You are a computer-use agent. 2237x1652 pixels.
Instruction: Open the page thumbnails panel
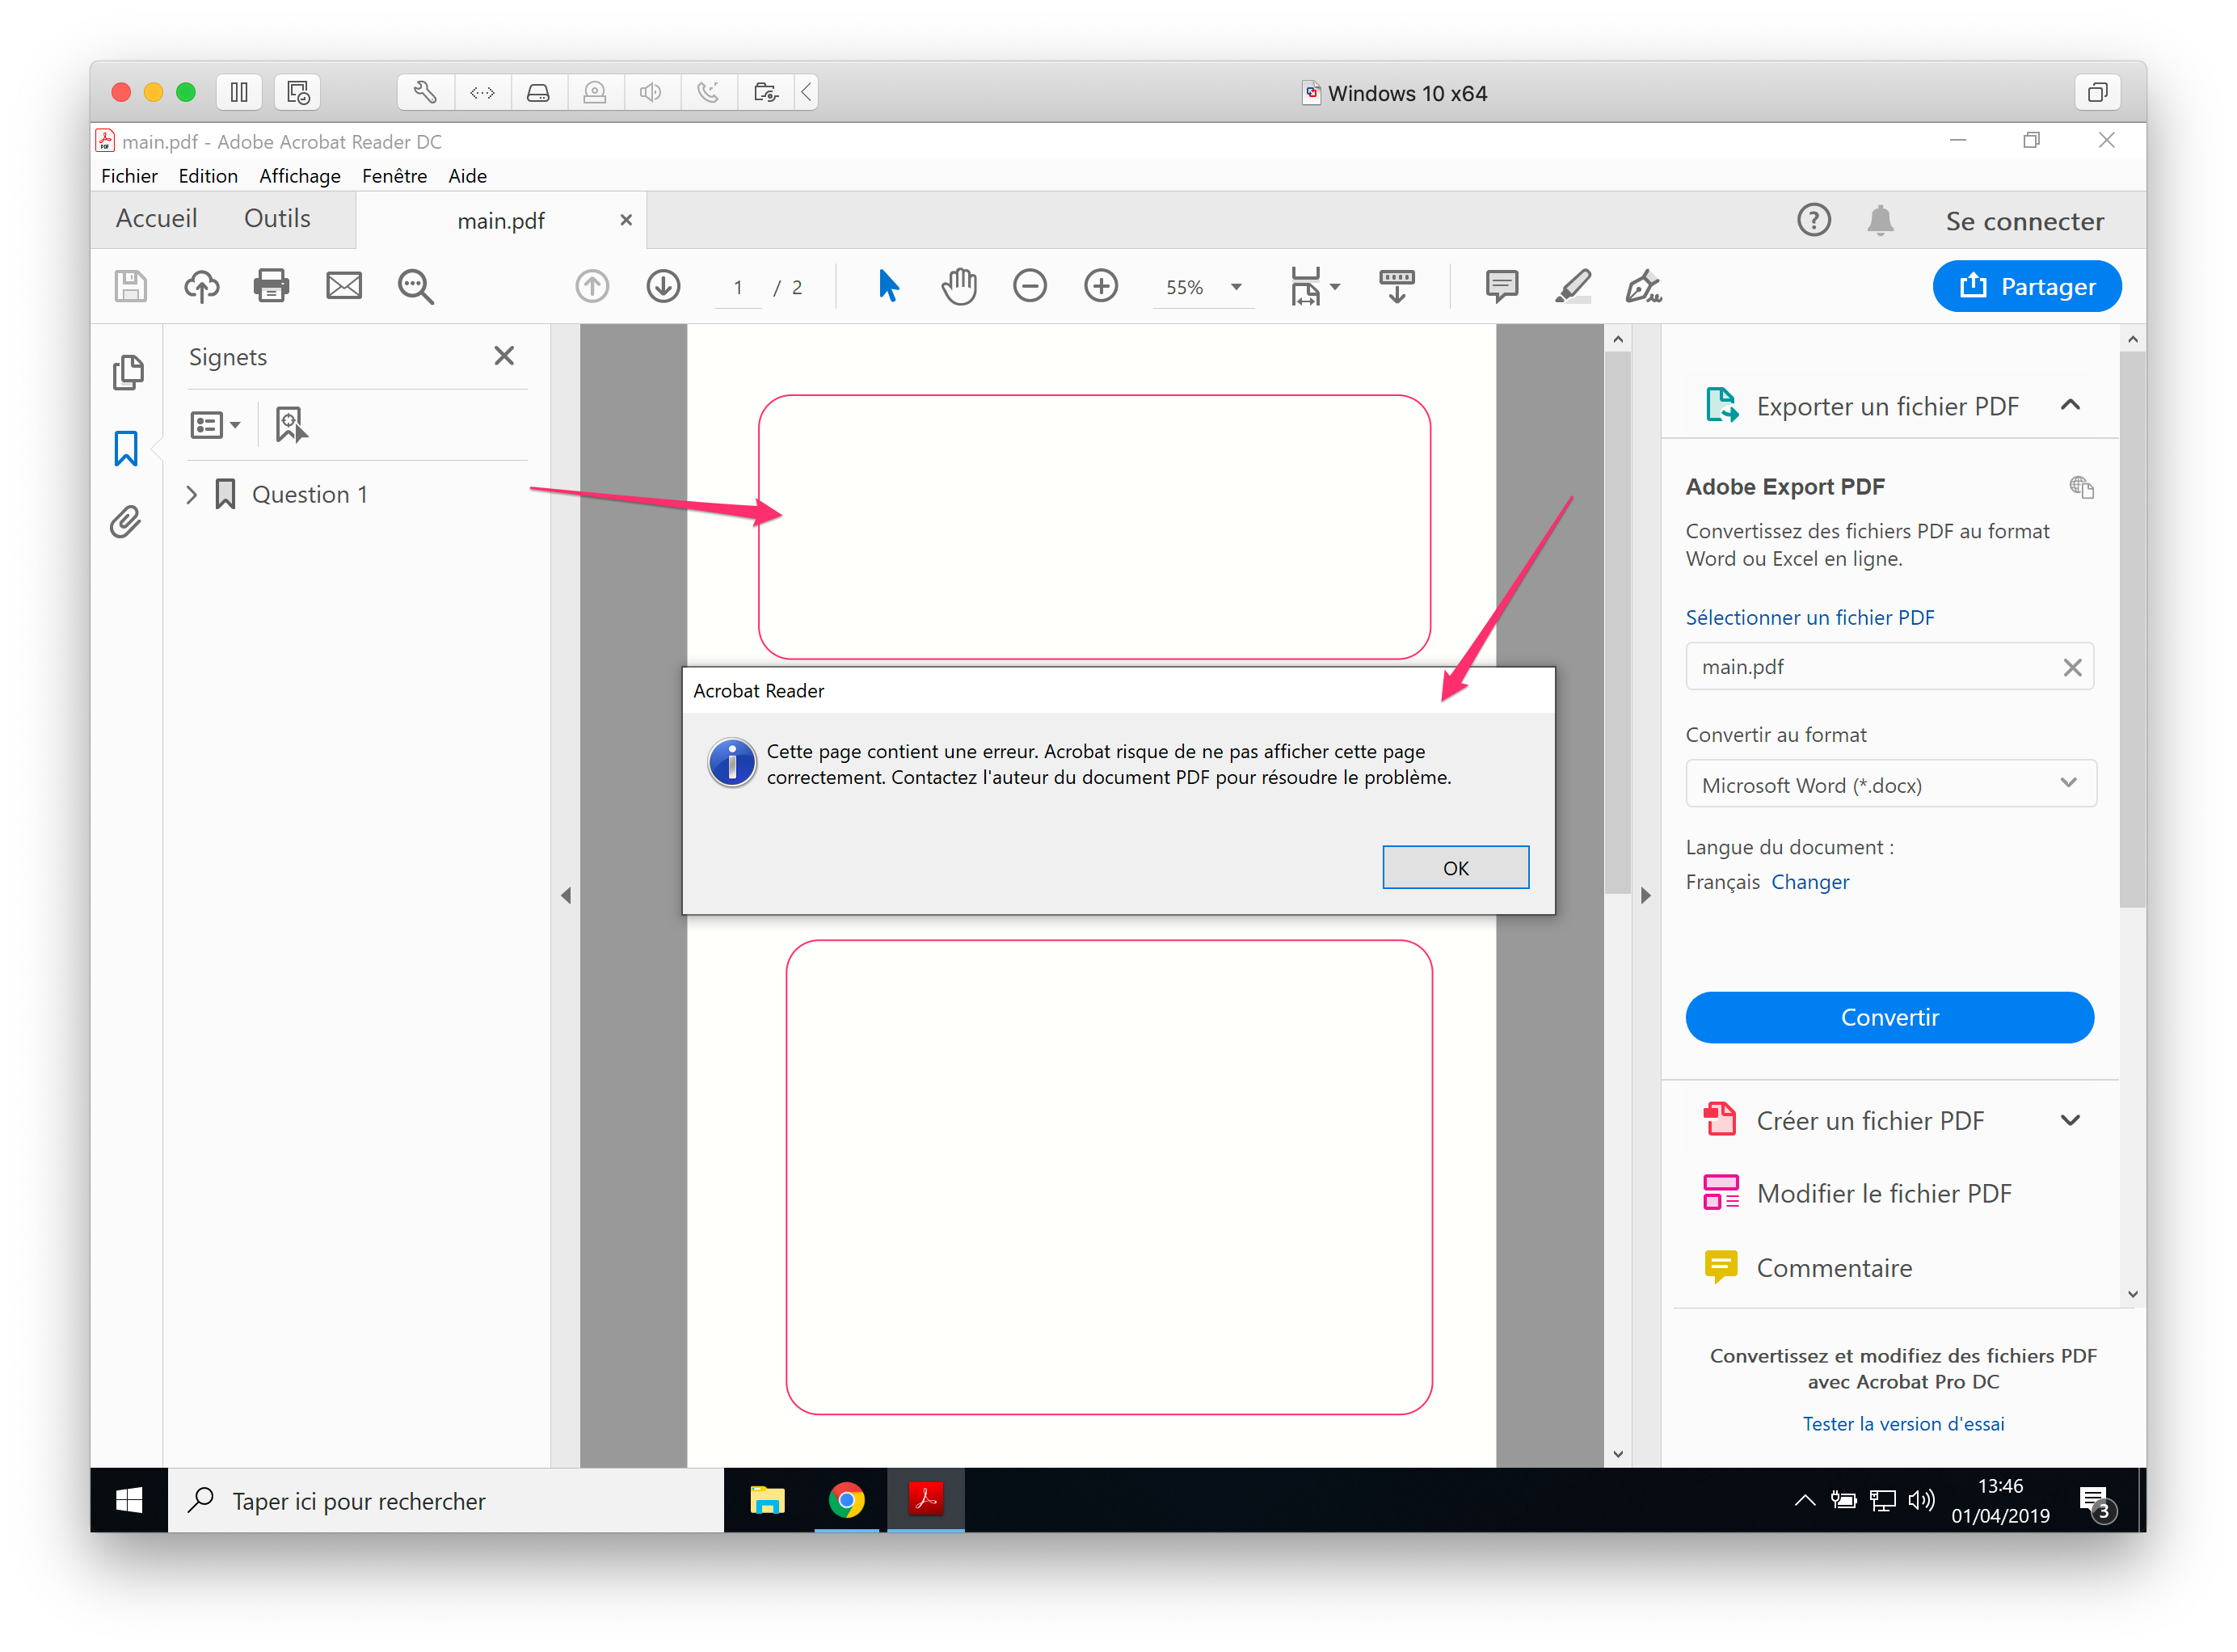[129, 372]
